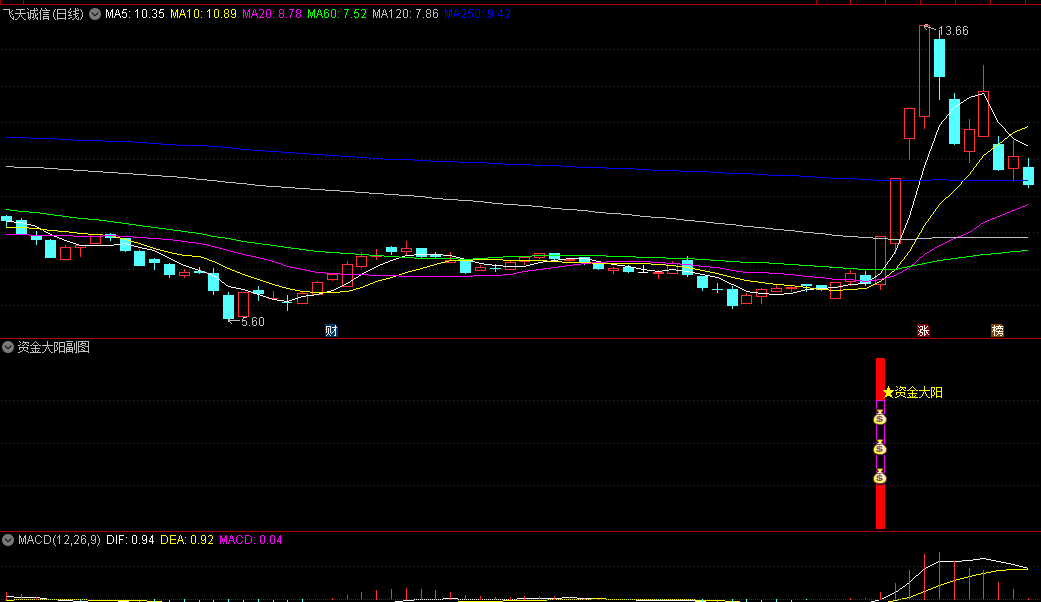Expand the MACD indicator dropdown arrow

tap(8, 540)
